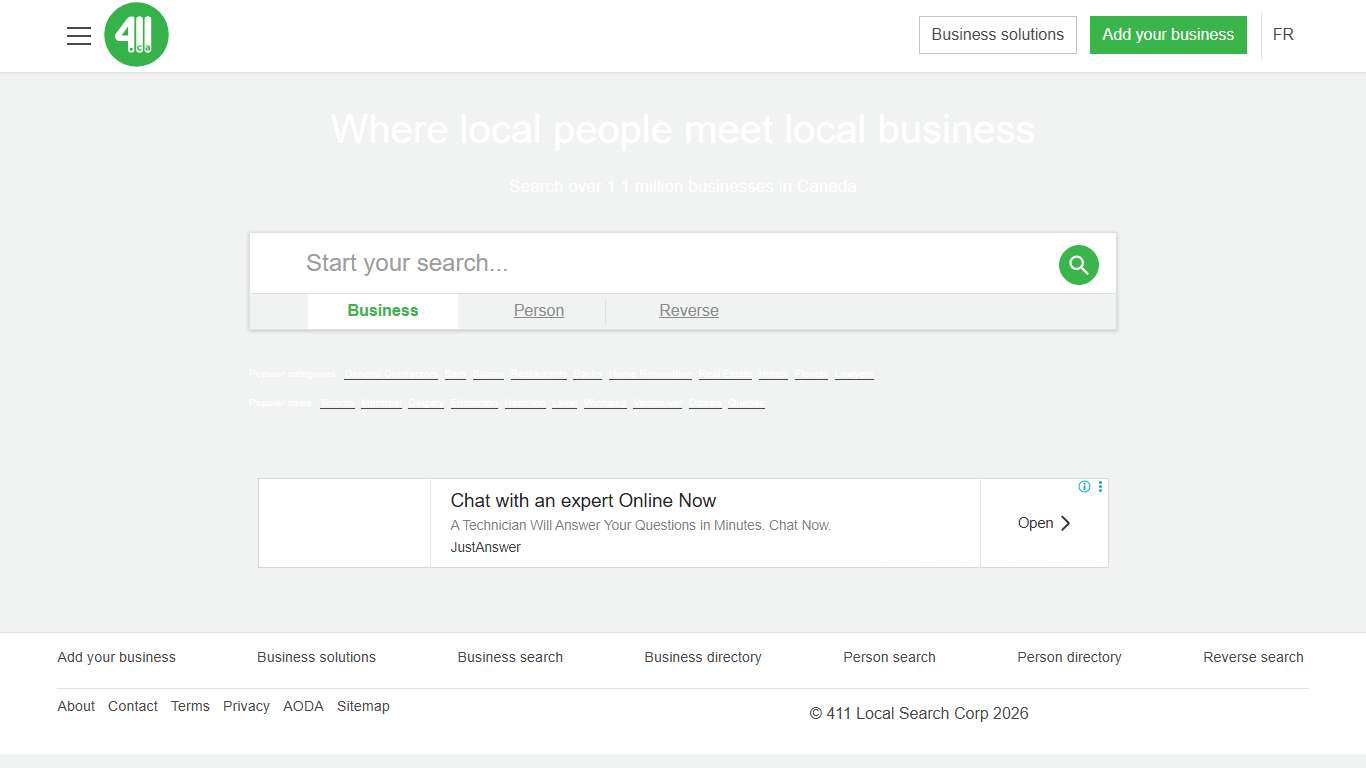Open Business solutions
Screen dimensions: 1366x768
click(x=997, y=34)
